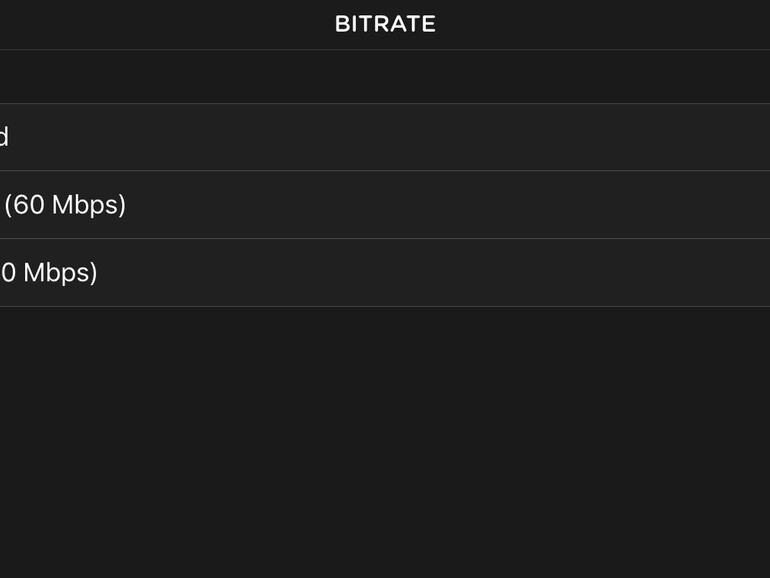Tap the "0 Mbps)" text label

[49, 273]
